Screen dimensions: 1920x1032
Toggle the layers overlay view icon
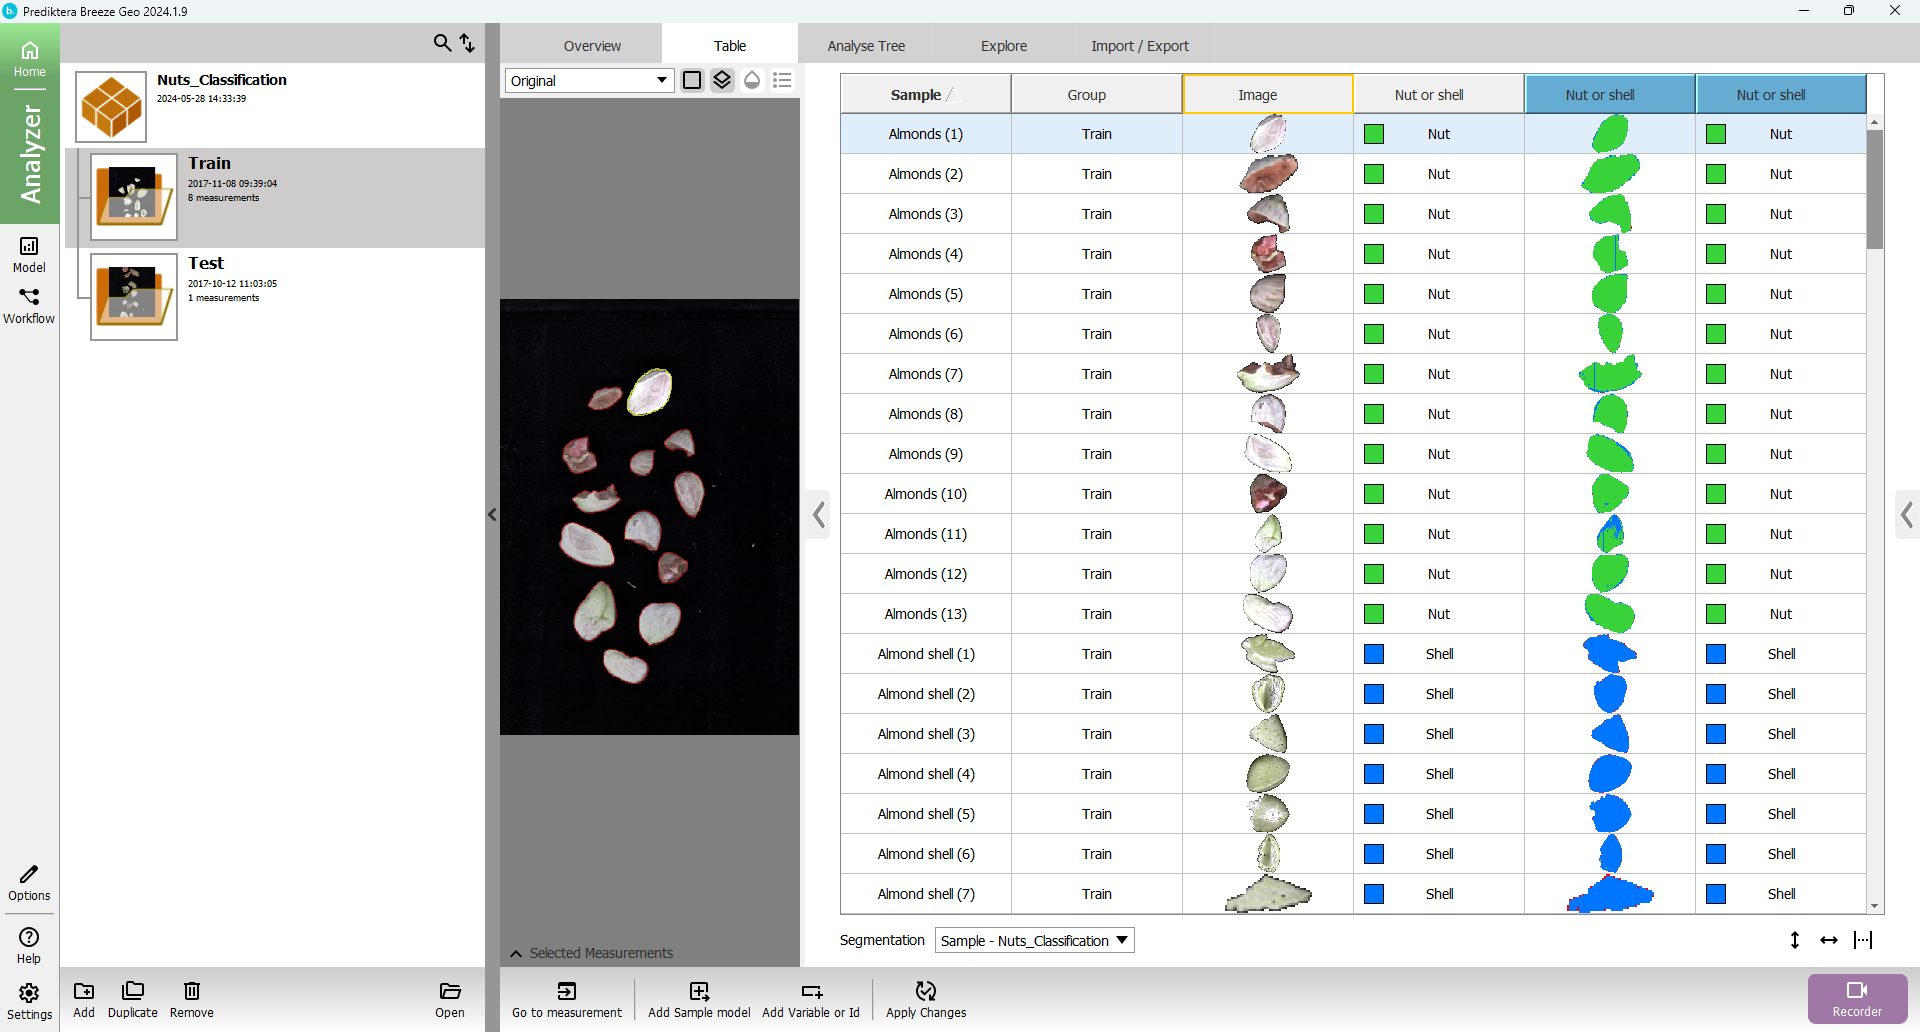point(722,80)
